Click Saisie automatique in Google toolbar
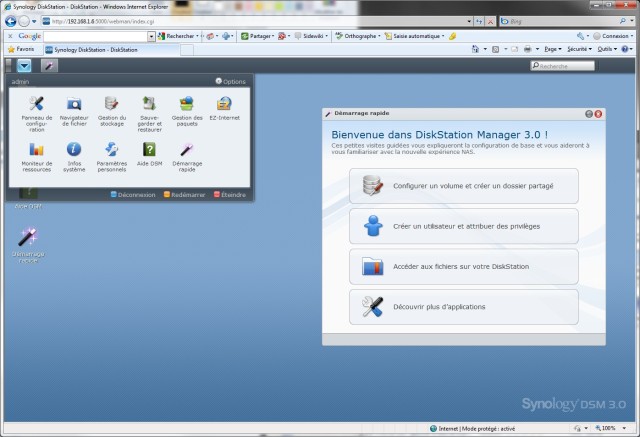 pos(414,36)
